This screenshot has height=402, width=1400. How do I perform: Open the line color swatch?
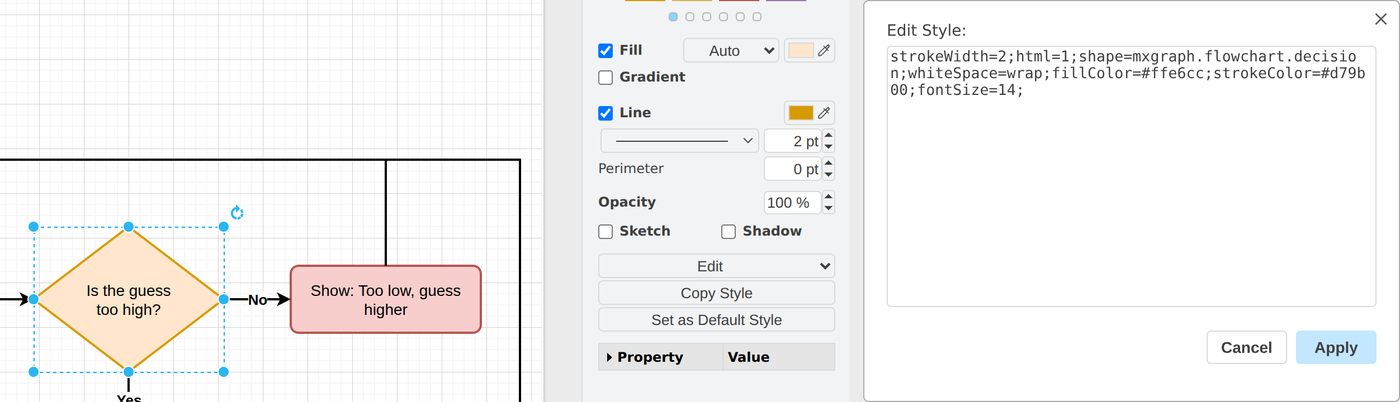pyautogui.click(x=800, y=113)
